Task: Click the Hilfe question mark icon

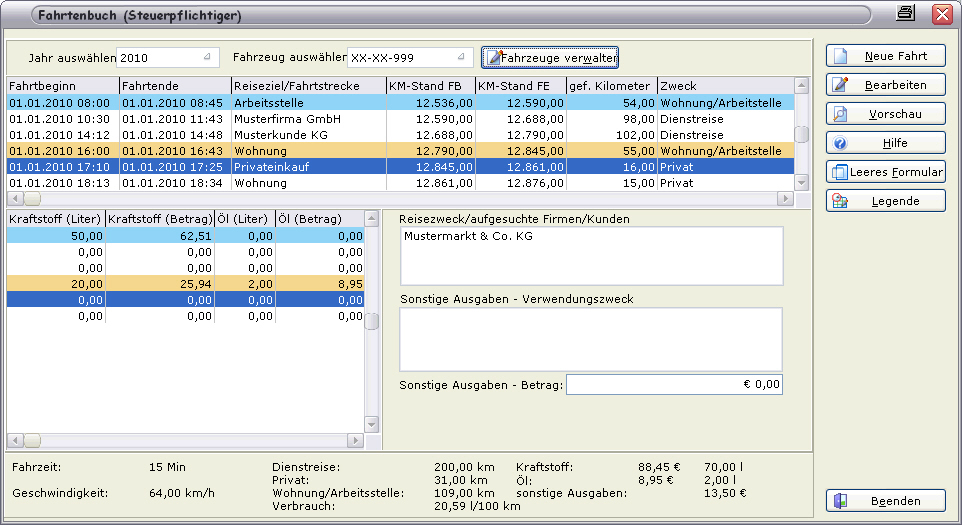Action: 841,144
